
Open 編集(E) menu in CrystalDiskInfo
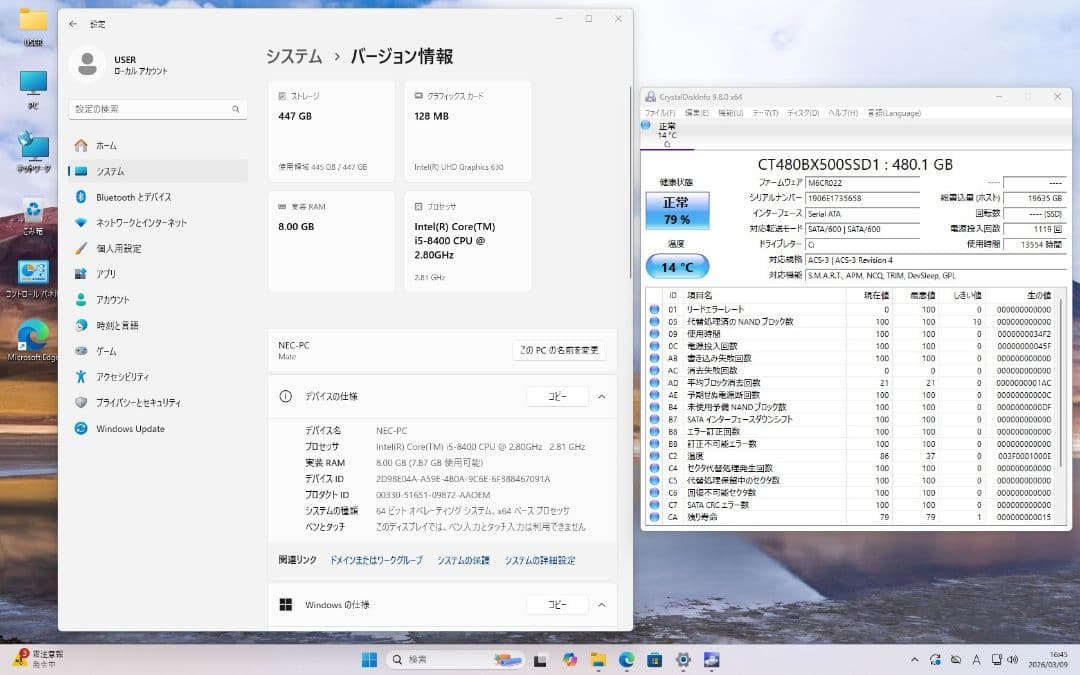696,113
